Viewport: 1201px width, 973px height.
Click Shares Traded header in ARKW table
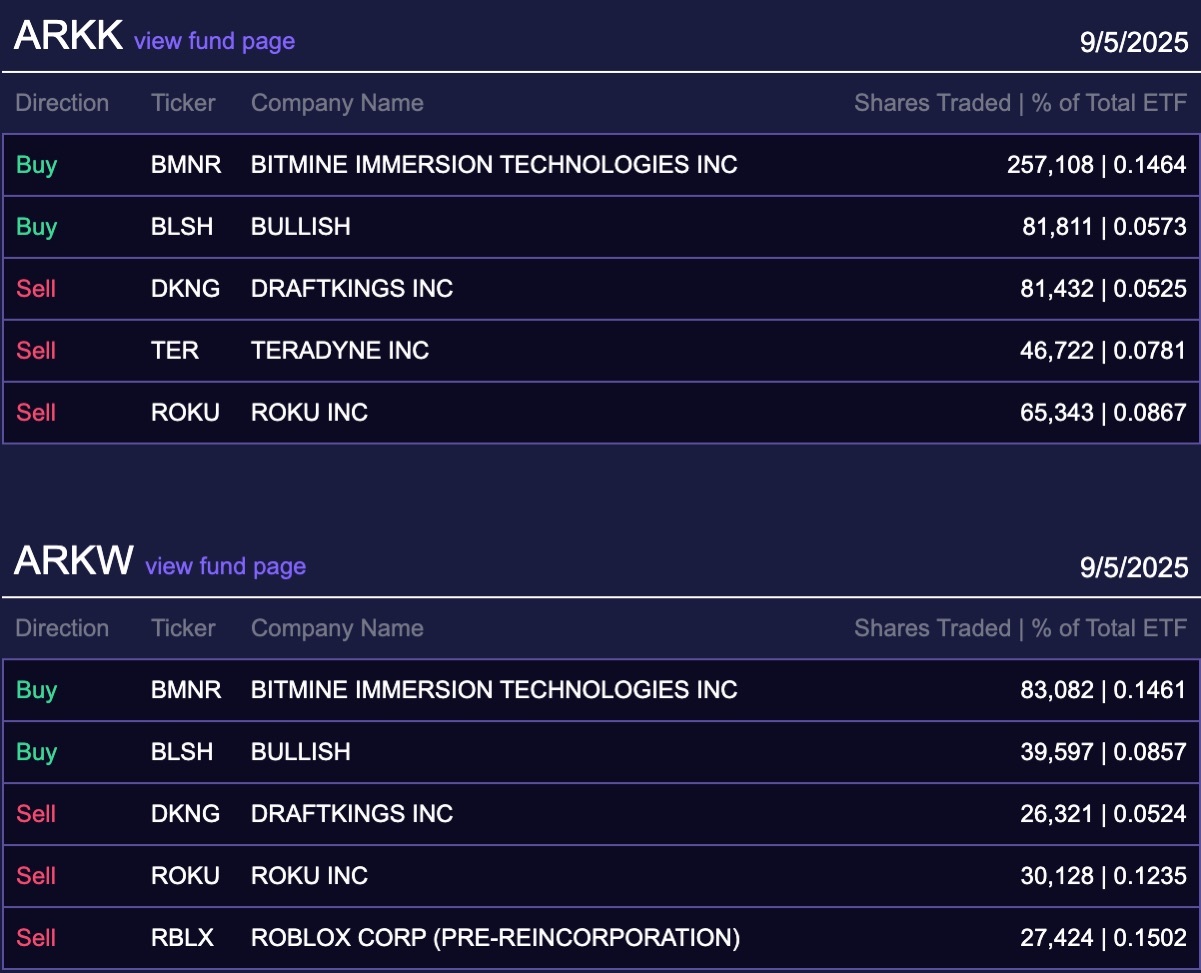click(932, 628)
